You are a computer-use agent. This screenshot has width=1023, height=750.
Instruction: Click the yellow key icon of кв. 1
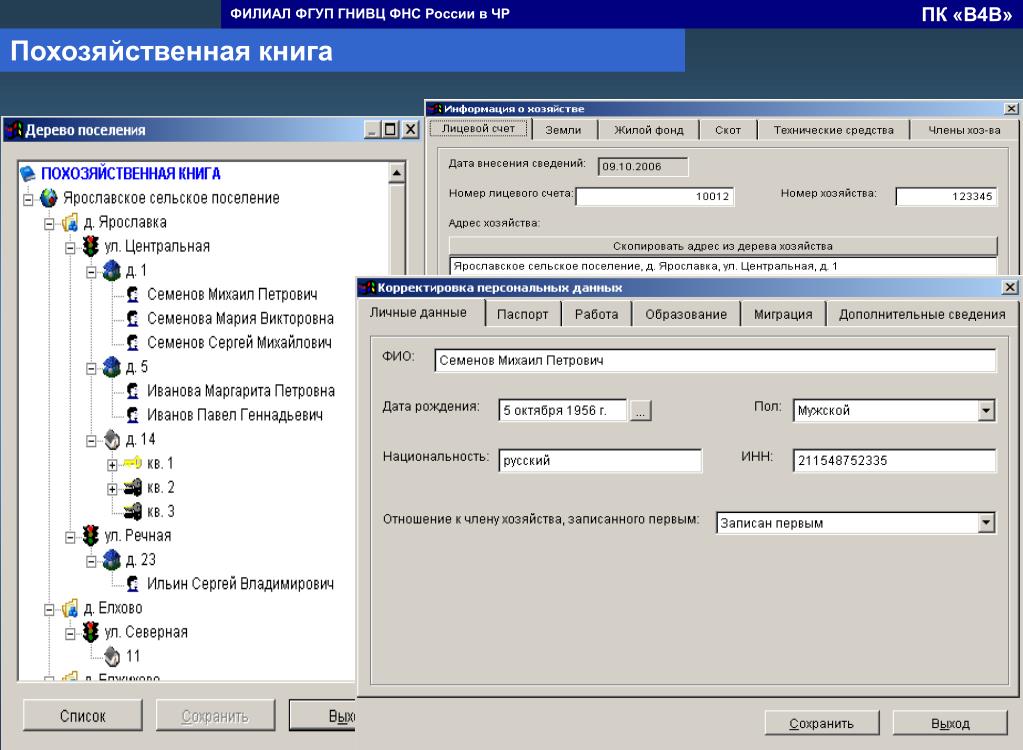point(132,464)
